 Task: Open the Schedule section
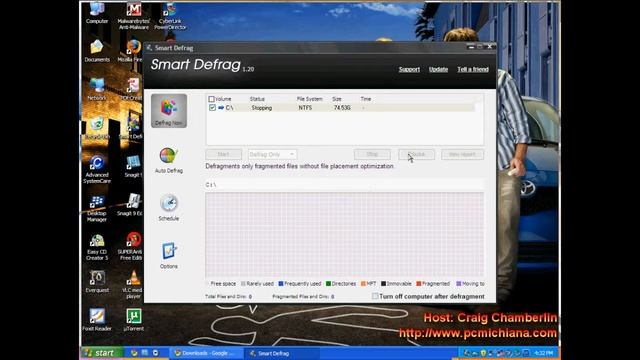[x=169, y=208]
